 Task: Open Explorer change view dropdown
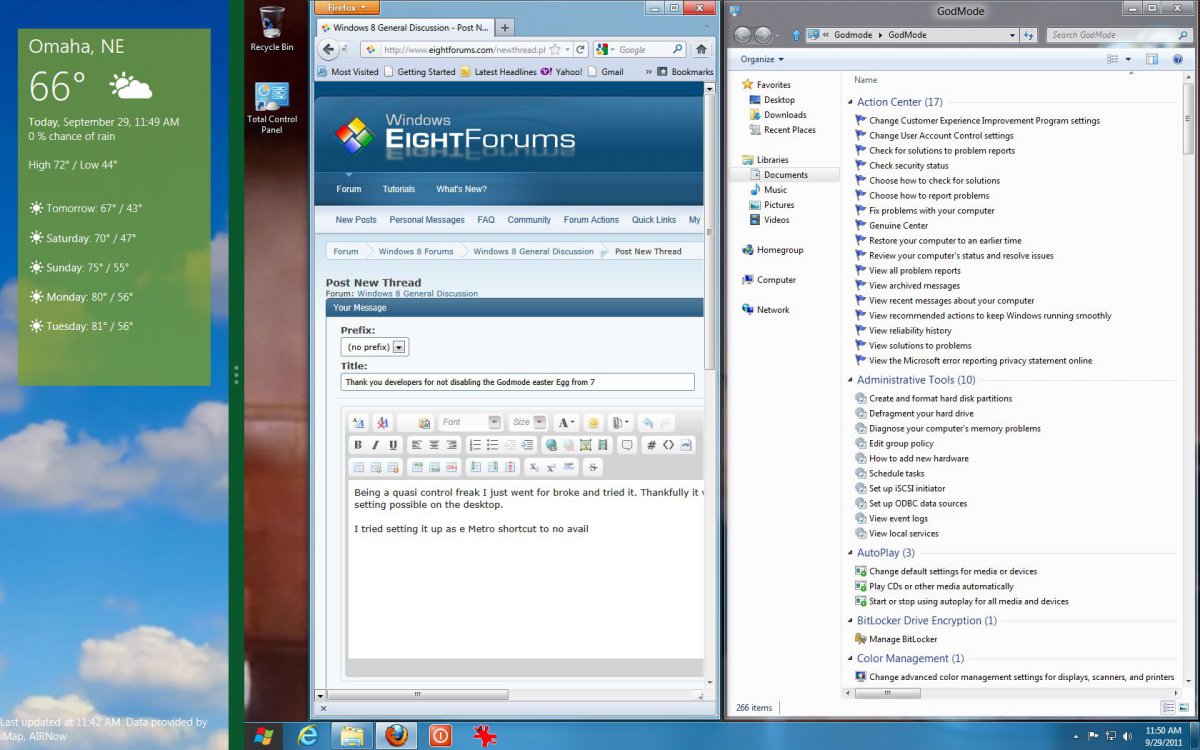(1129, 59)
